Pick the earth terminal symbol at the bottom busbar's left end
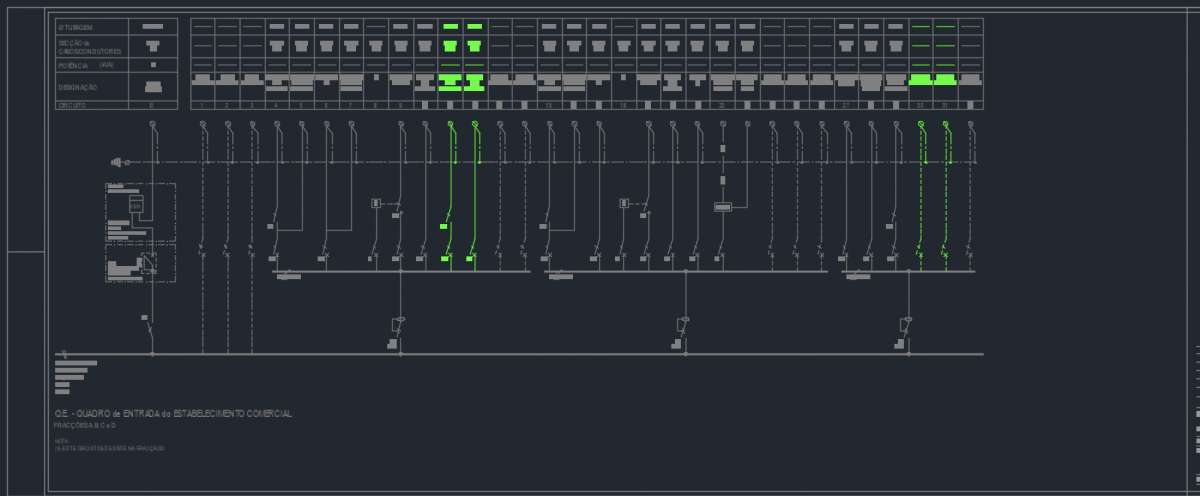Viewport: 1200px width, 496px height. (63, 353)
